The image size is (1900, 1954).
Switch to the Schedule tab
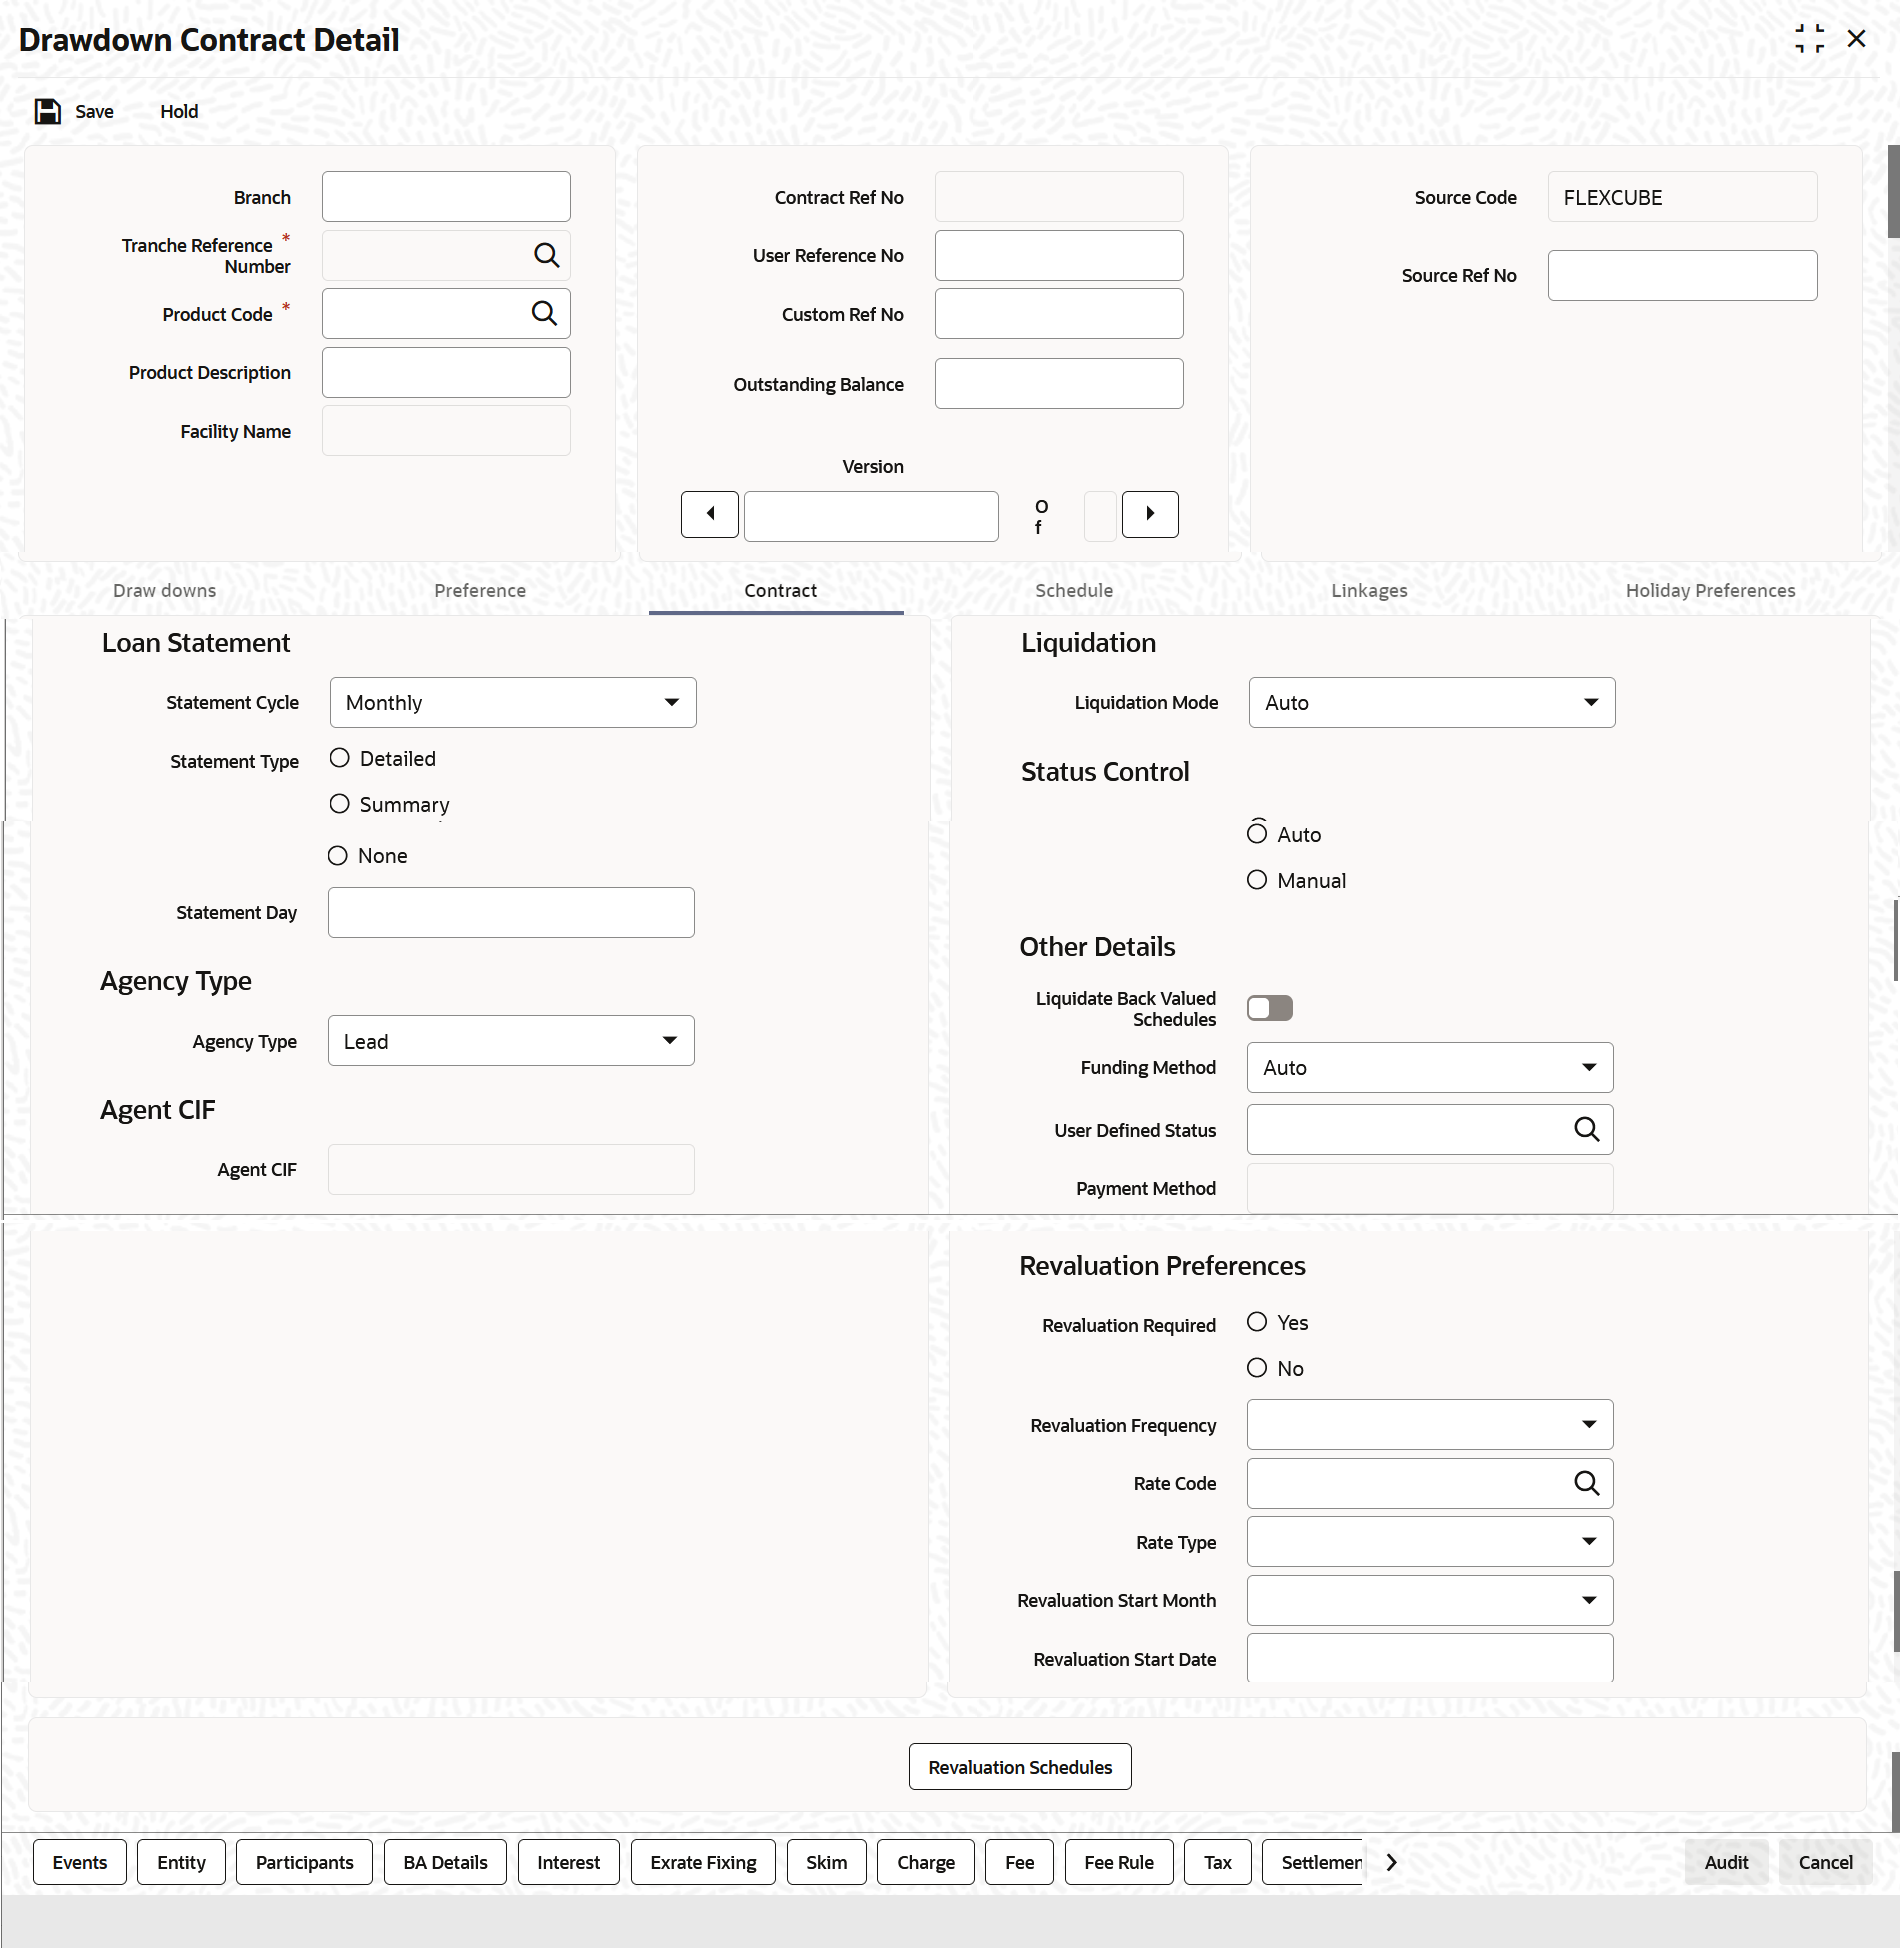tap(1072, 590)
